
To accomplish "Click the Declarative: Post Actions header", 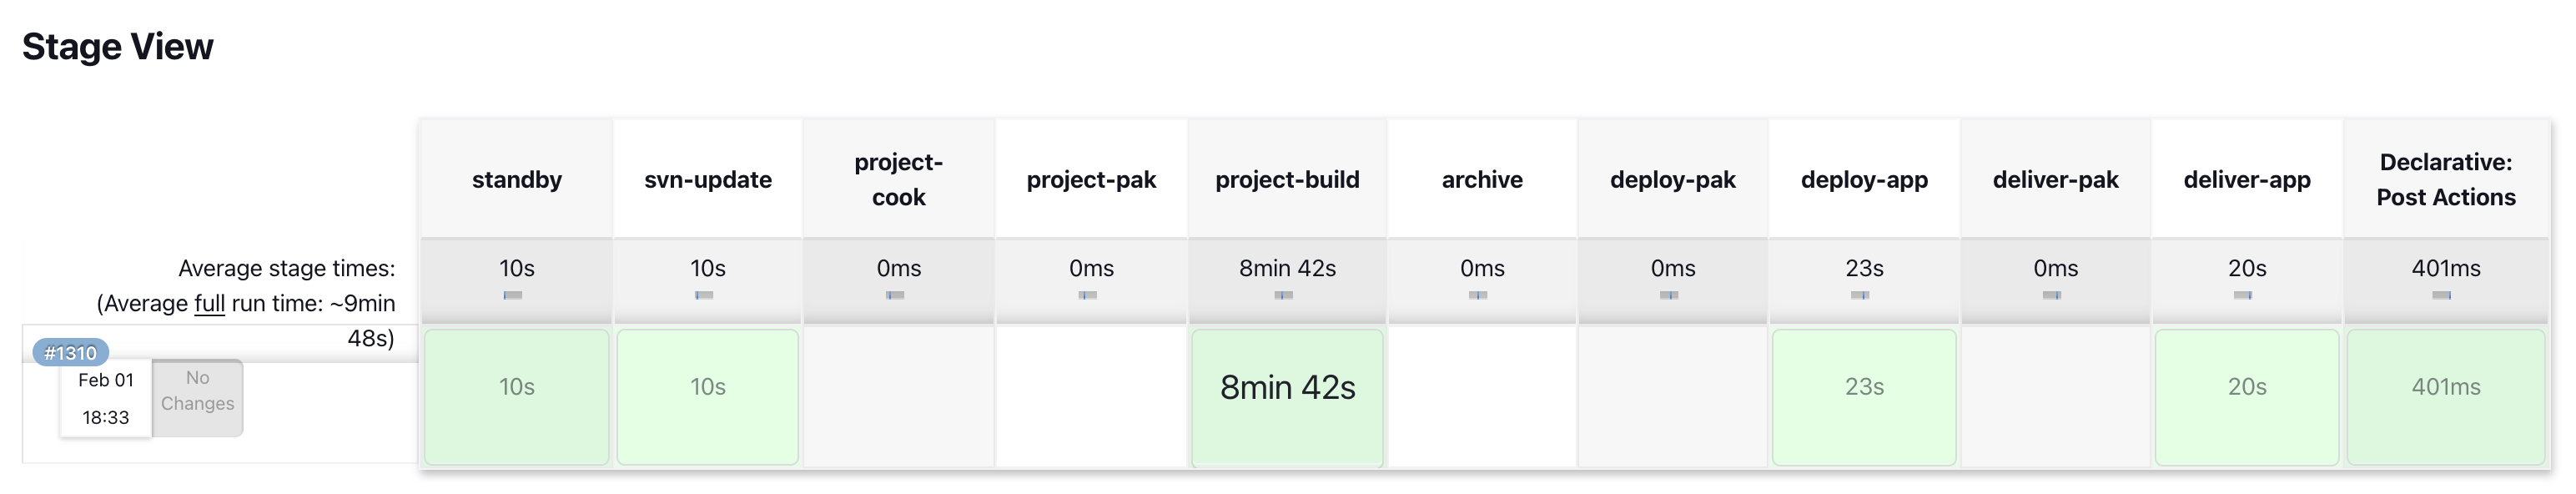I will [x=2445, y=180].
